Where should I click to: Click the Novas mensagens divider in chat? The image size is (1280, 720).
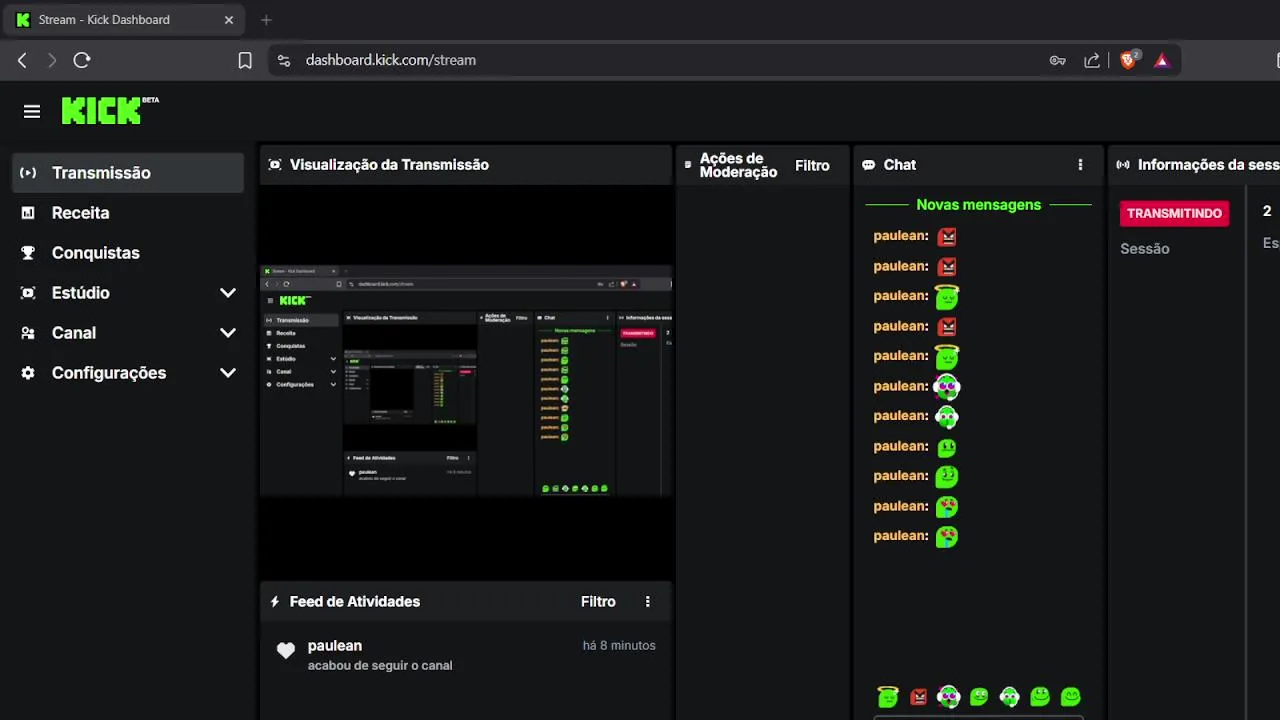pyautogui.click(x=978, y=205)
